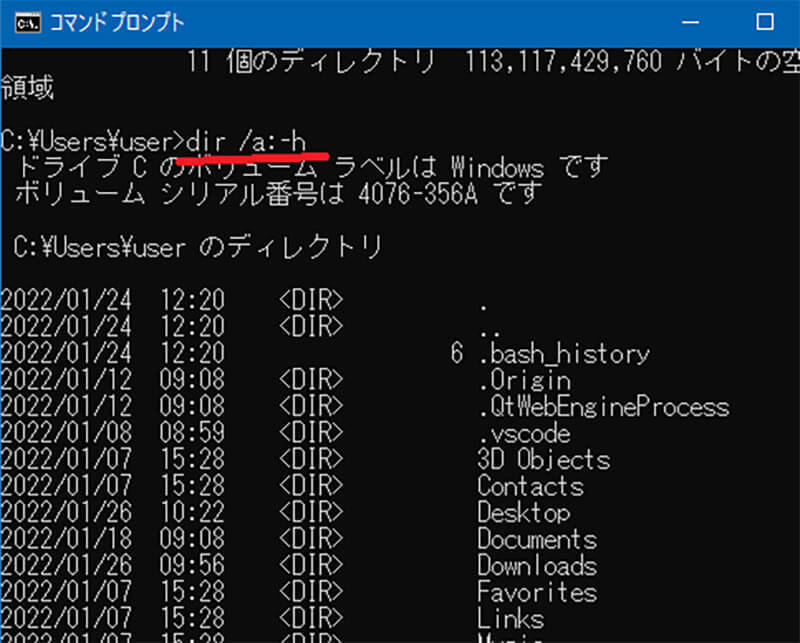Select the Favorites directory entry
Screen dimensions: 800x643
(537, 593)
